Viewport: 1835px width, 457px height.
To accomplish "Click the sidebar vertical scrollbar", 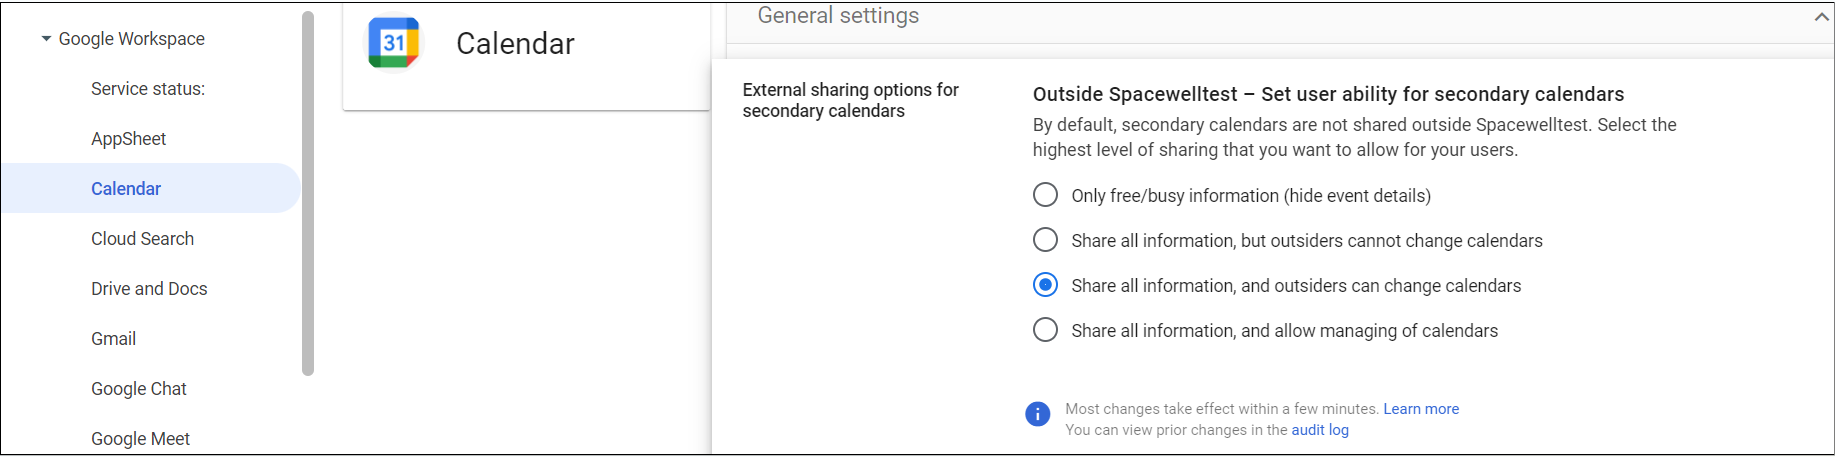I will [308, 193].
